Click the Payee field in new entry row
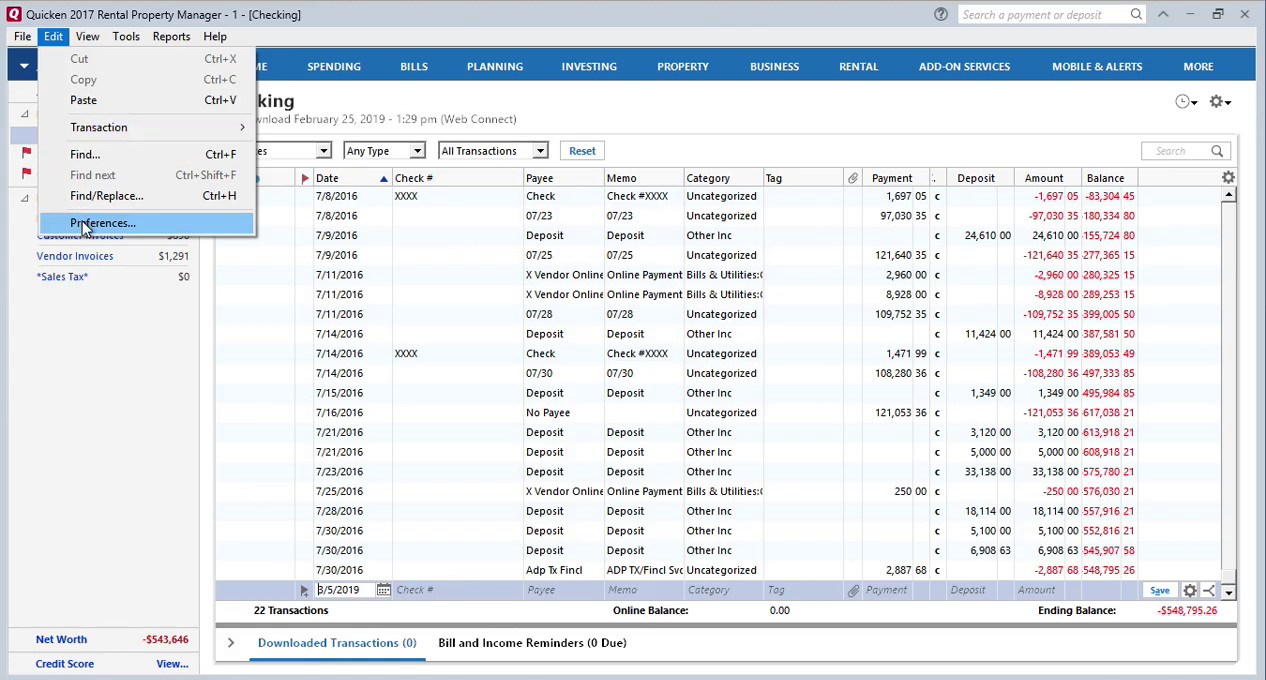Screen dimensions: 1266x680 pyautogui.click(x=563, y=590)
